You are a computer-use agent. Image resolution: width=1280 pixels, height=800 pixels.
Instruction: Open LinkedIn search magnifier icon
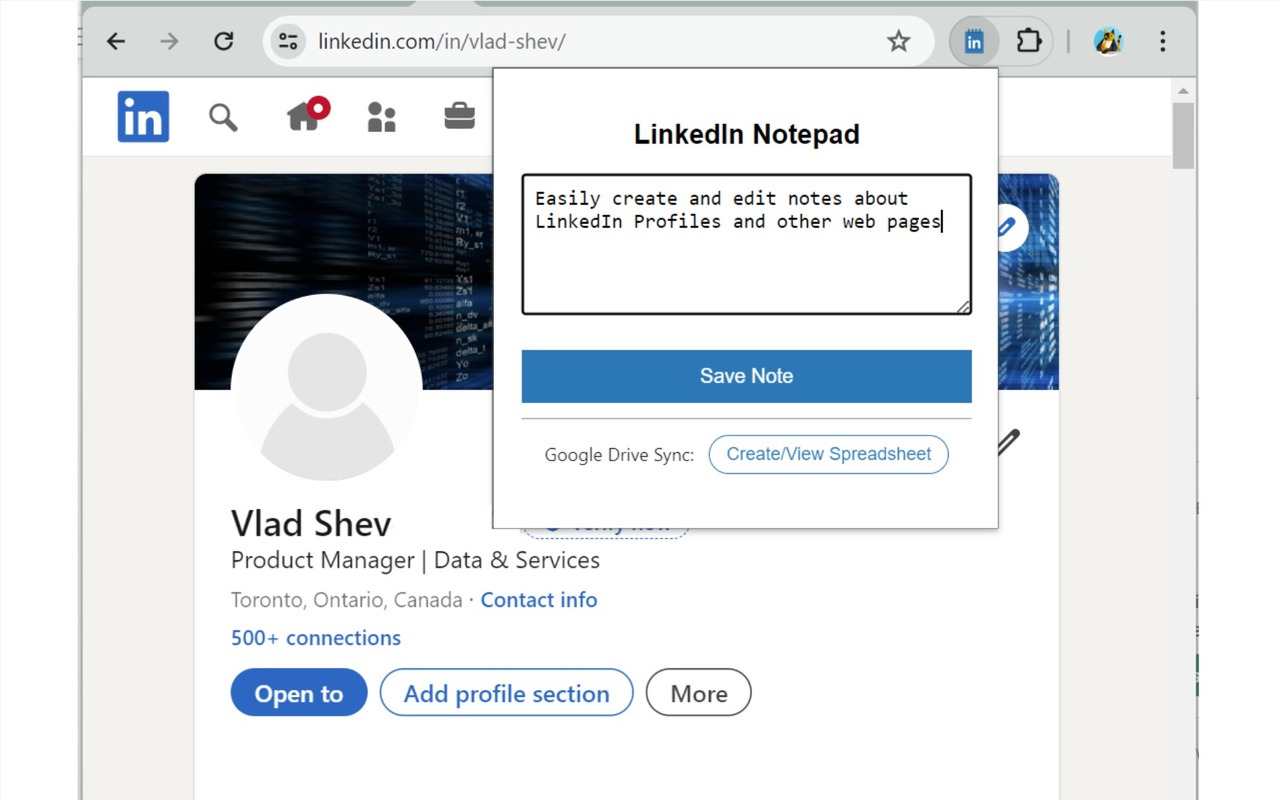223,117
